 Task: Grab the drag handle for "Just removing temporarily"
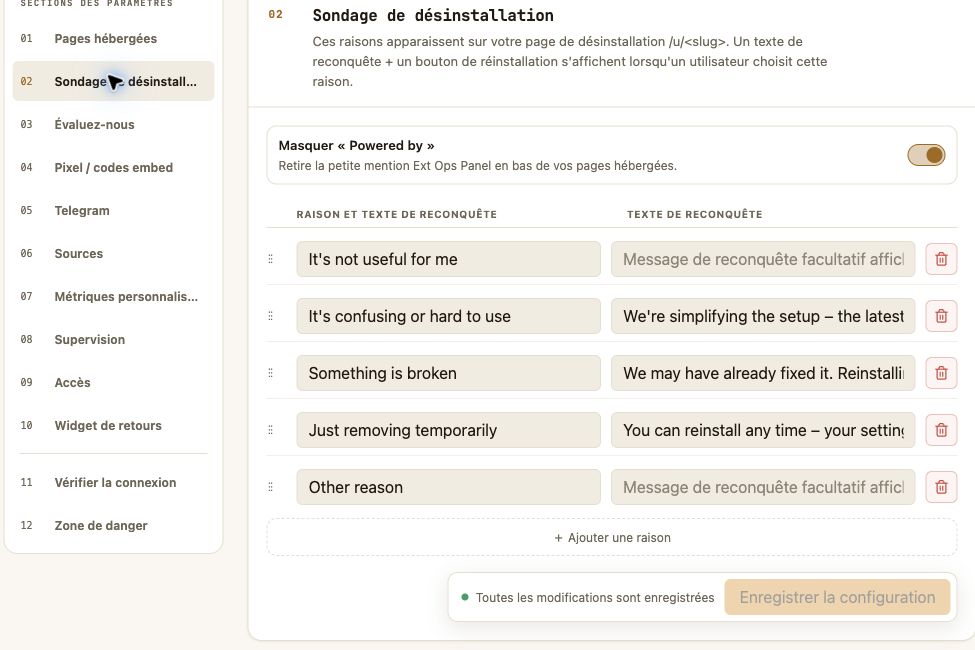270,430
